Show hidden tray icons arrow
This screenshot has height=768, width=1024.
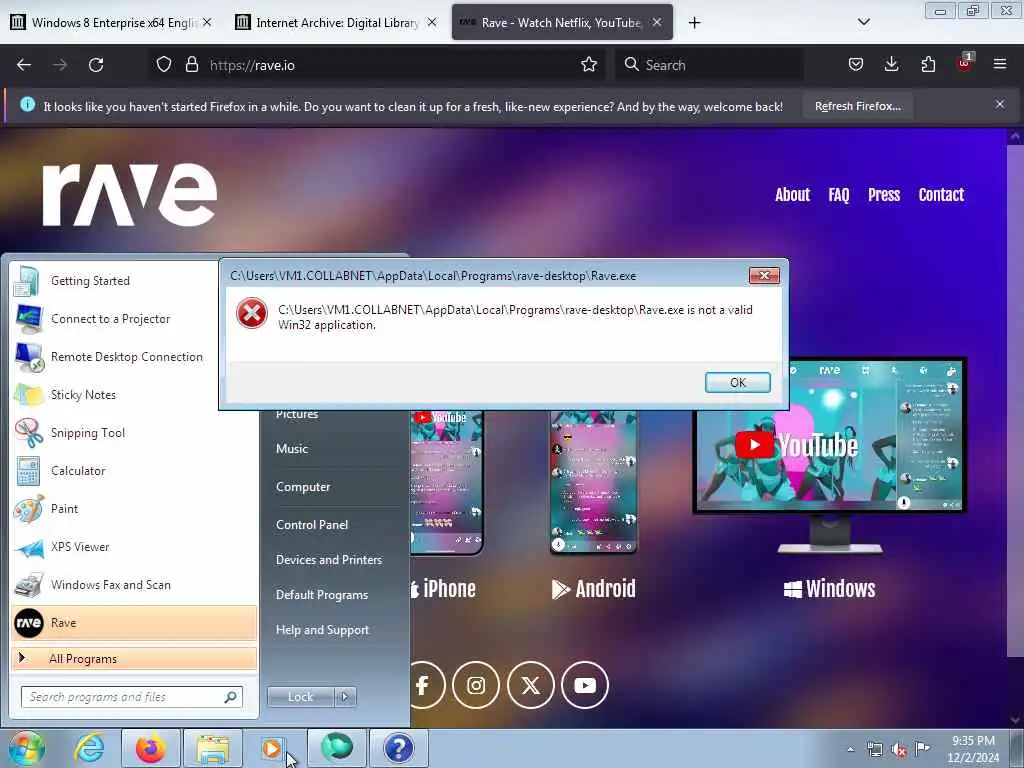click(850, 750)
